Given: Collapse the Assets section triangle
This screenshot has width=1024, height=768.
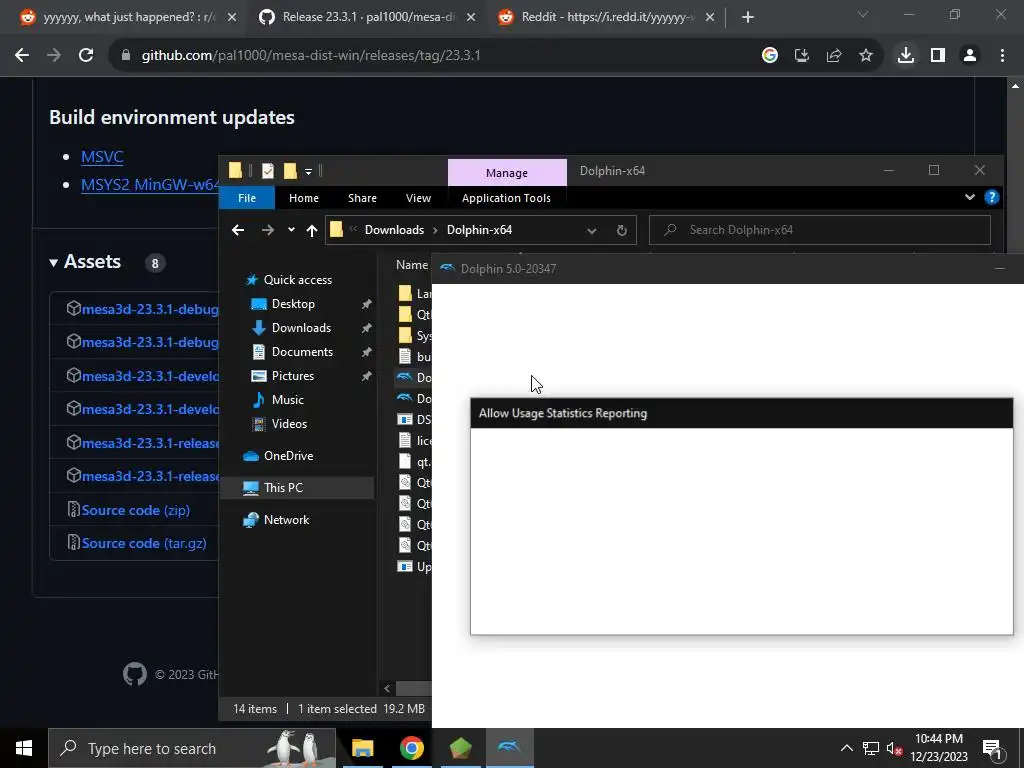Looking at the screenshot, I should pyautogui.click(x=54, y=263).
